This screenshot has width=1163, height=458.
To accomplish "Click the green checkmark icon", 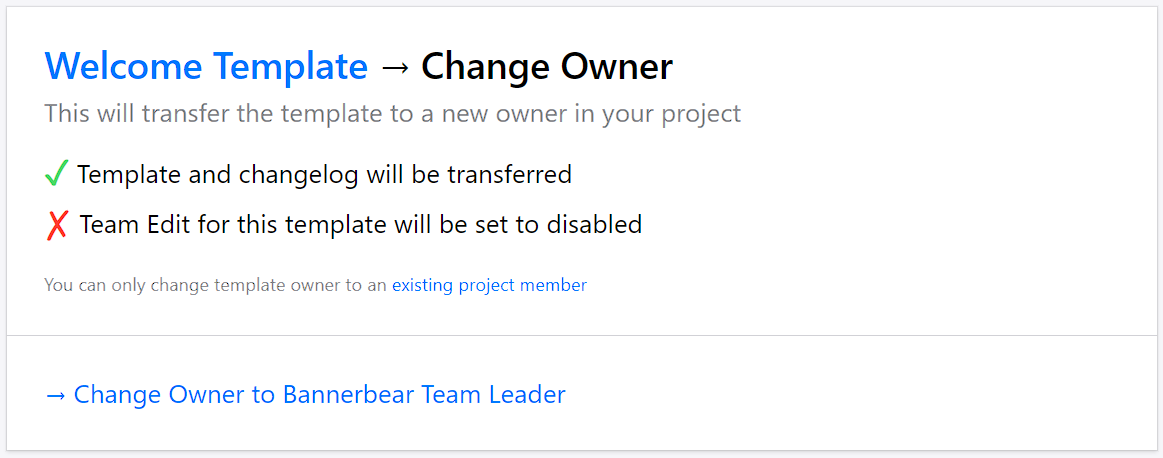I will point(56,175).
